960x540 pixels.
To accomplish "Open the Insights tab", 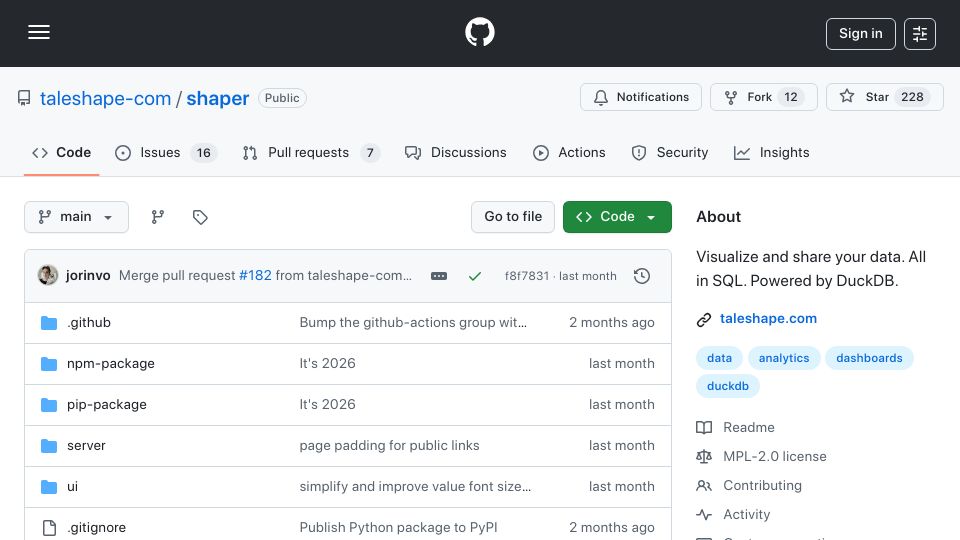I will click(x=771, y=152).
